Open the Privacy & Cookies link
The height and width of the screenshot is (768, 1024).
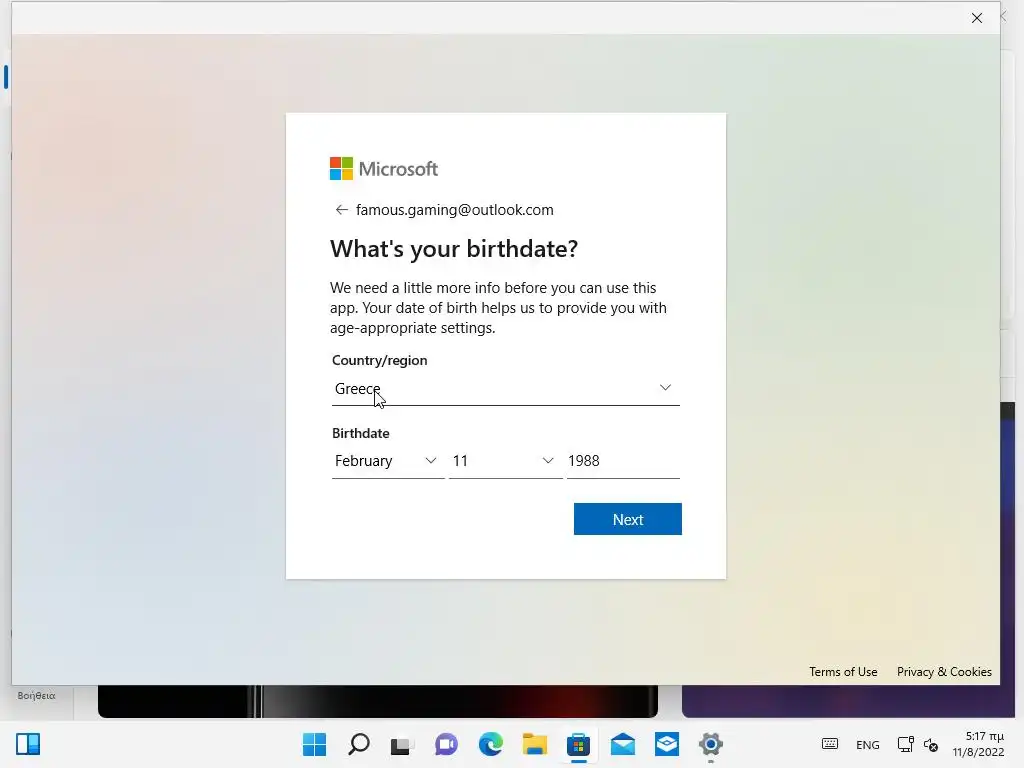(944, 671)
